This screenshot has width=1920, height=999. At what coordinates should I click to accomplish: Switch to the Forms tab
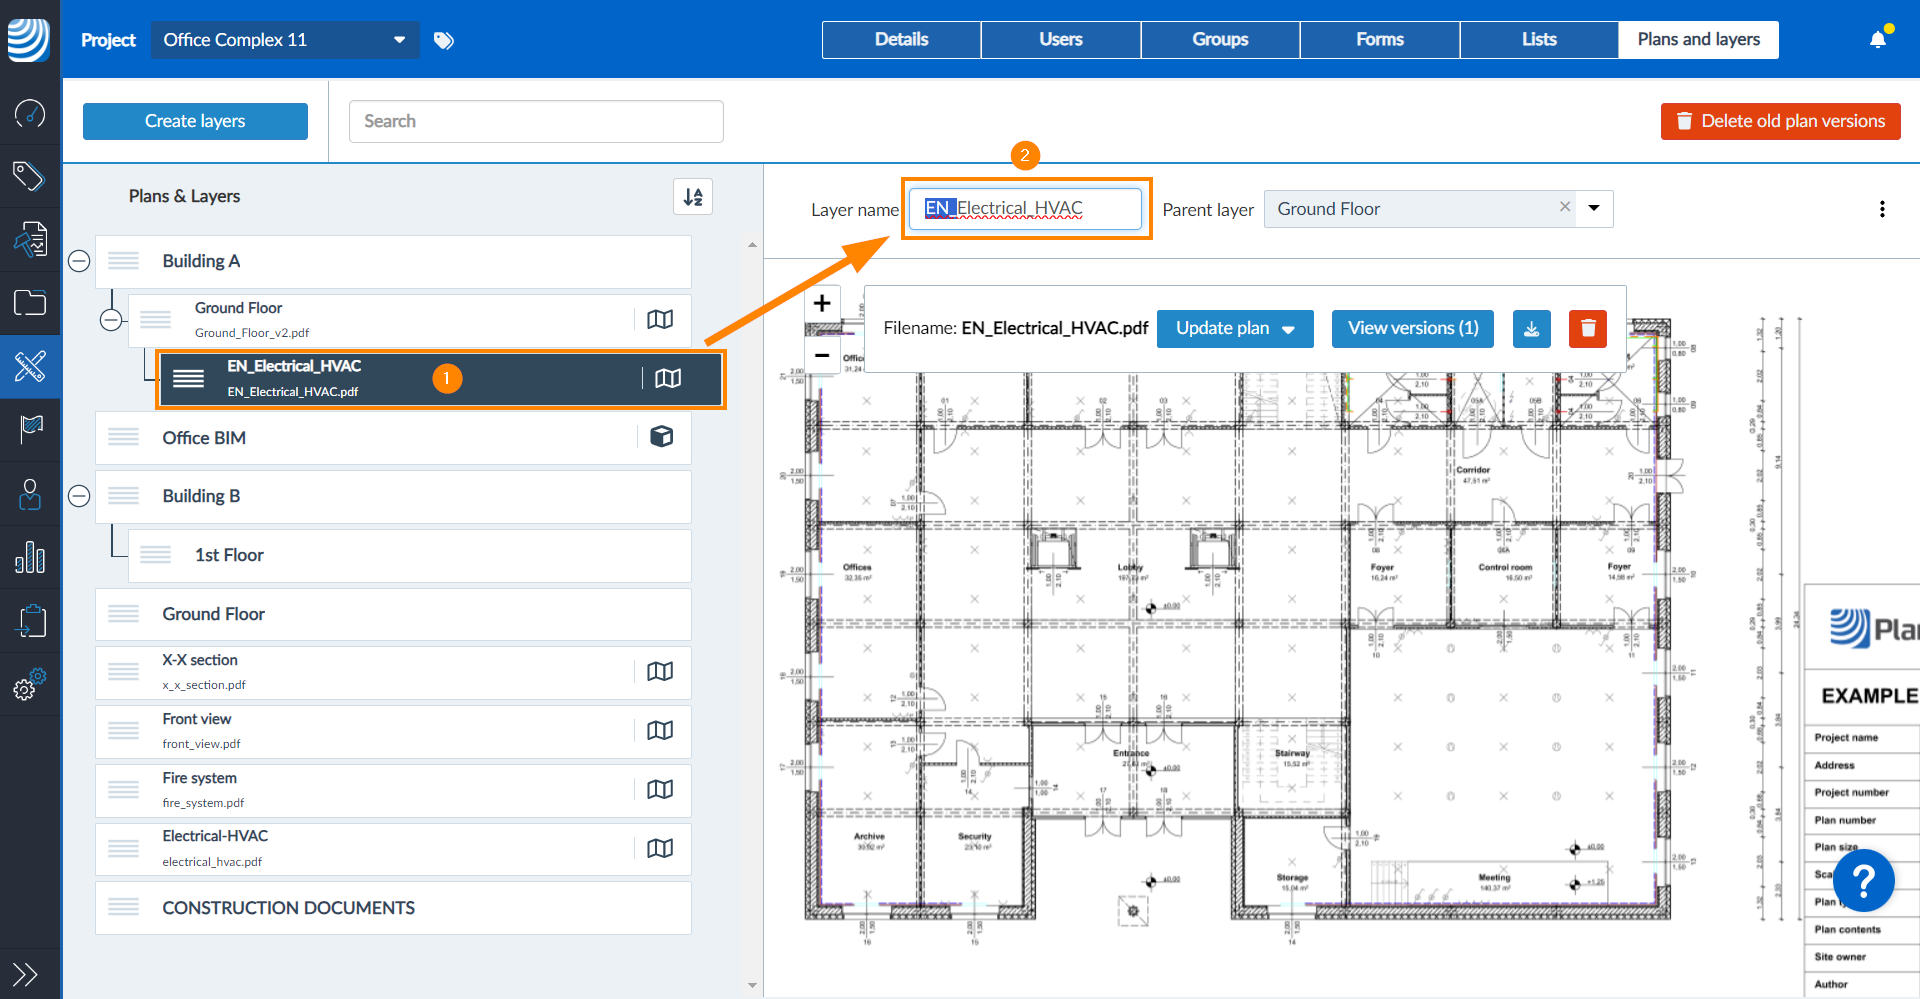tap(1379, 40)
